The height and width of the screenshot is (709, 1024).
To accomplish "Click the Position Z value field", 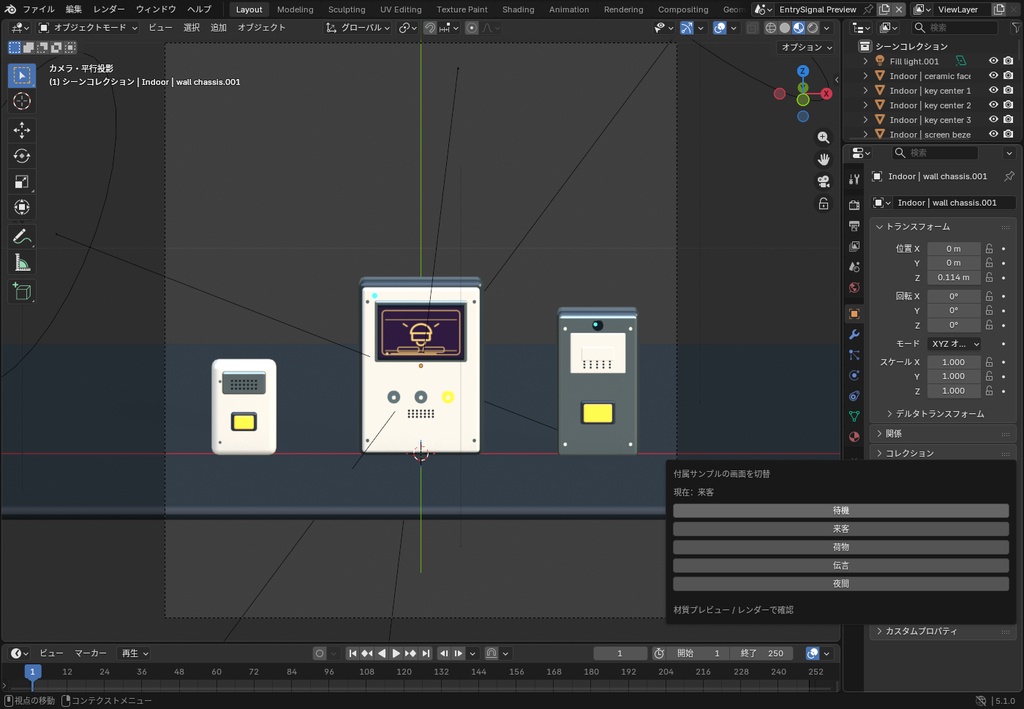I will coord(953,277).
